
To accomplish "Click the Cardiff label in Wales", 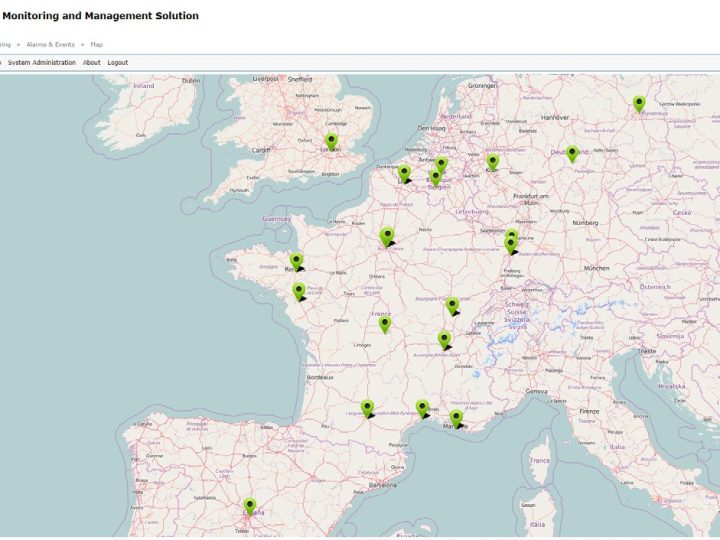I will [x=261, y=150].
